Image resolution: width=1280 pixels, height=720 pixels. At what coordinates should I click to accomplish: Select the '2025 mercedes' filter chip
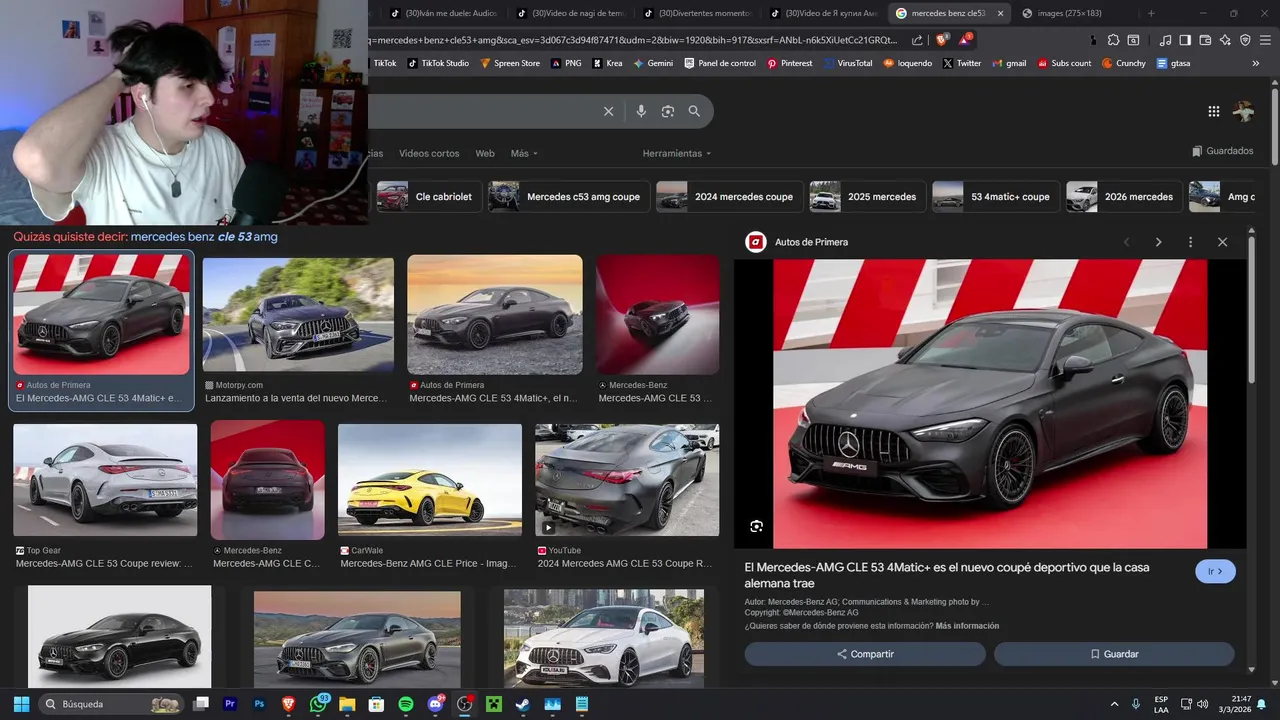click(x=867, y=197)
